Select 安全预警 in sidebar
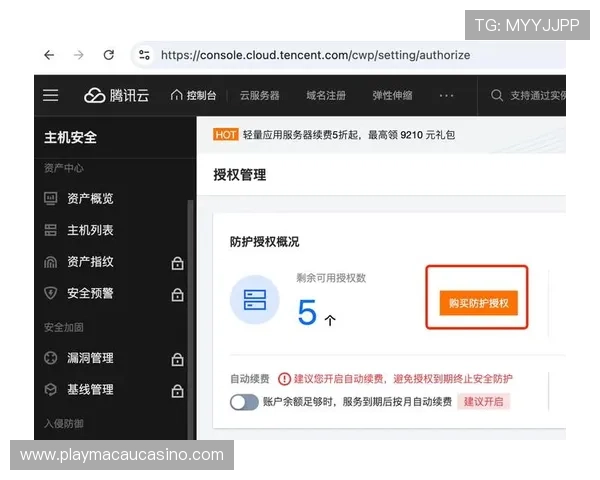This screenshot has height=480, width=600. [x=90, y=293]
